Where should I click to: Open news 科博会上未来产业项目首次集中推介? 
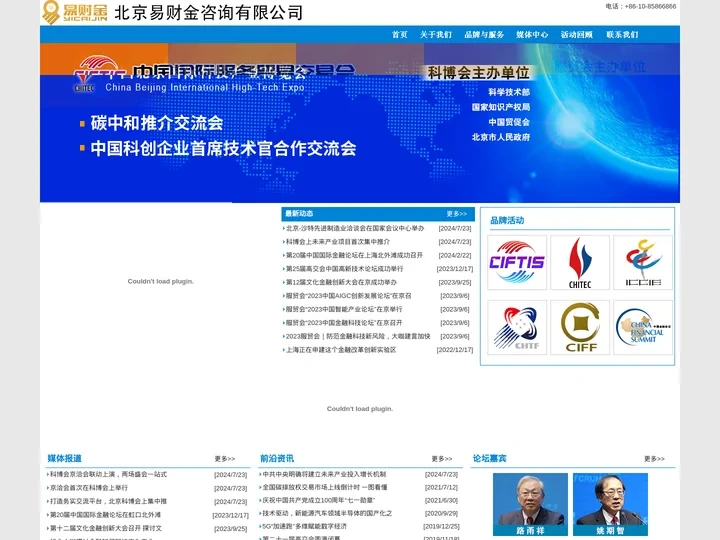point(338,242)
